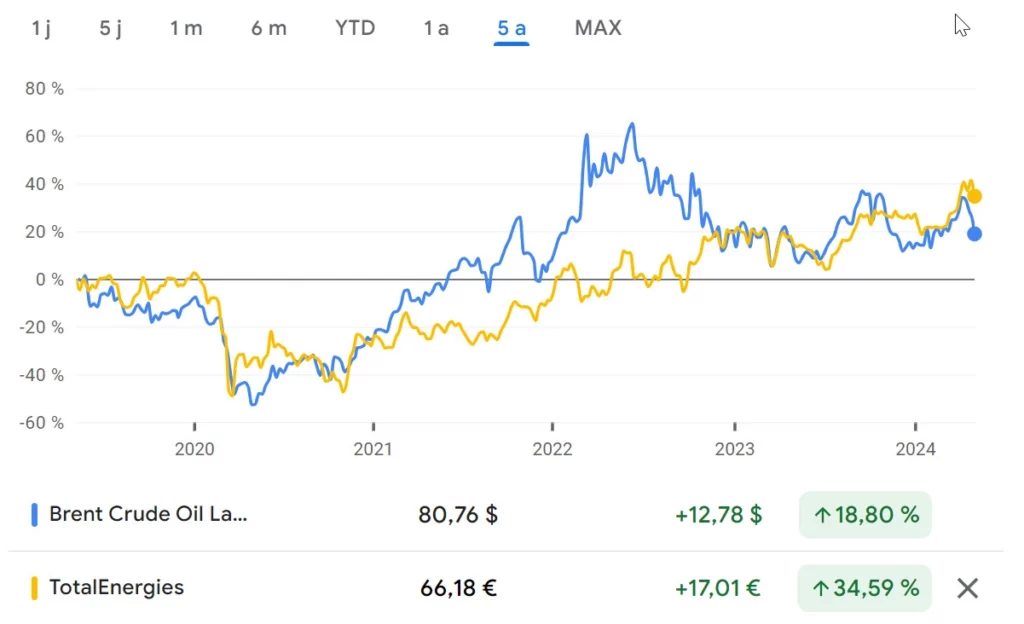Click the 80,76 $ price value
This screenshot has height=624, width=1024.
pos(458,514)
